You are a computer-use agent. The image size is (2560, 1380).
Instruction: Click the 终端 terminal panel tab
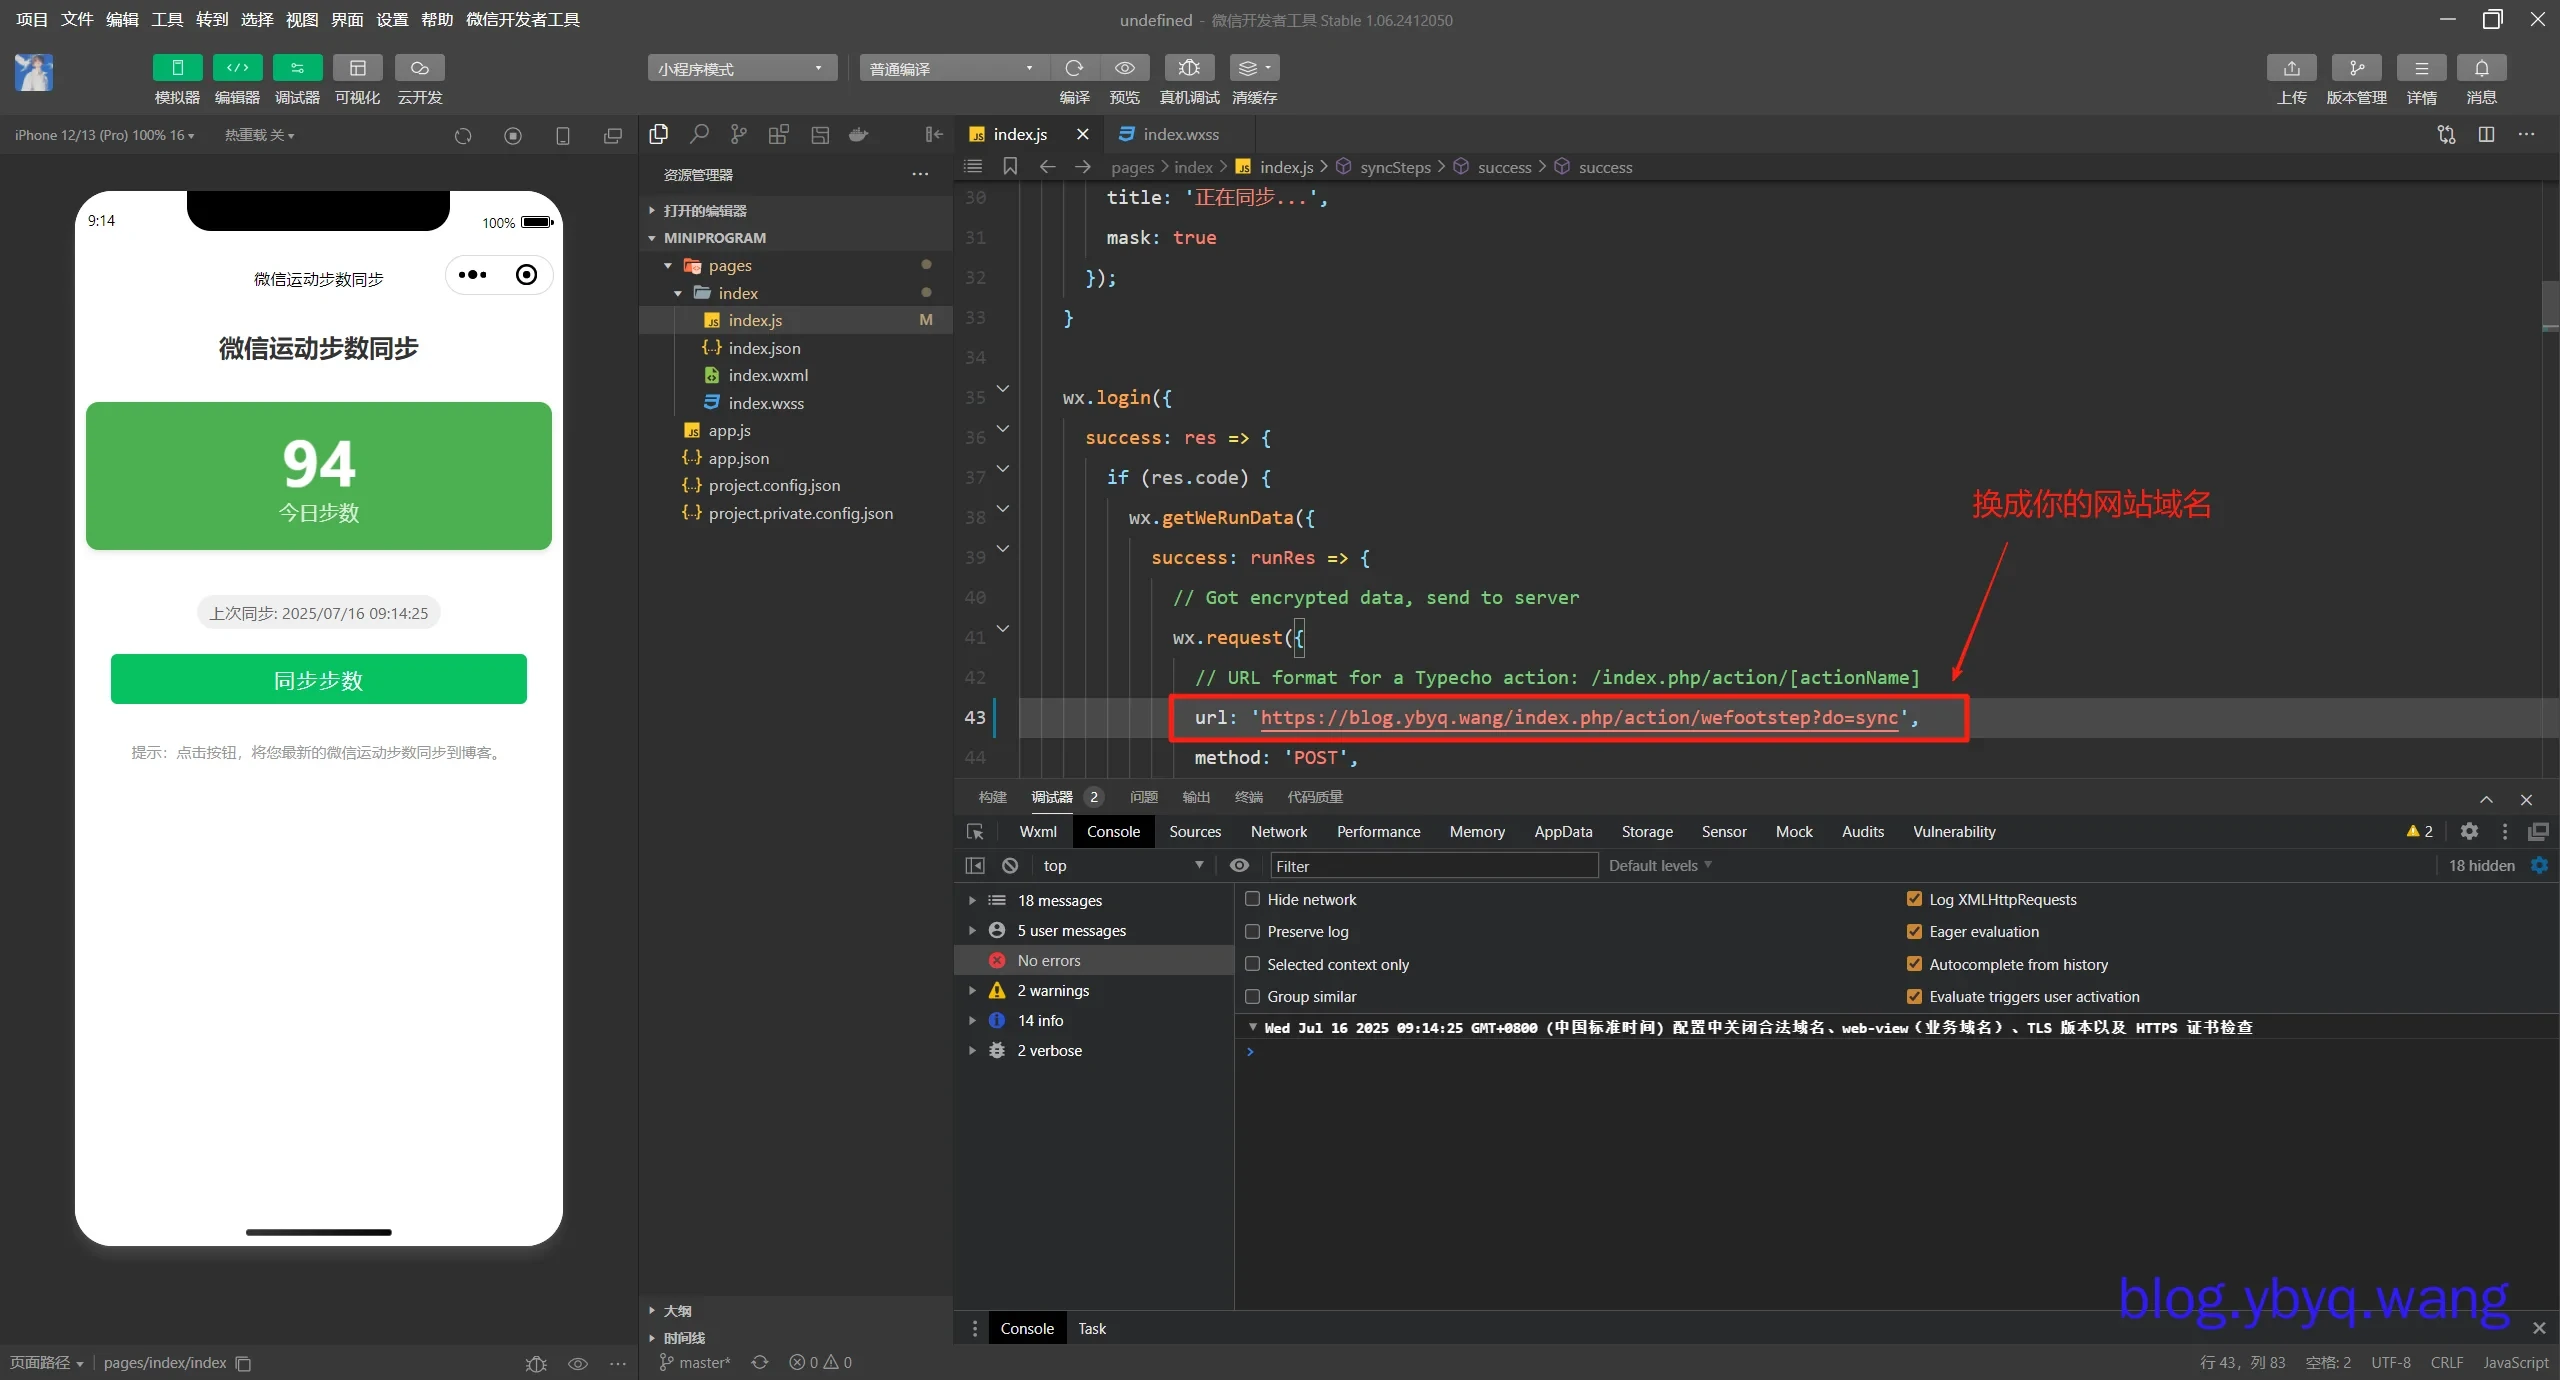click(x=1248, y=797)
